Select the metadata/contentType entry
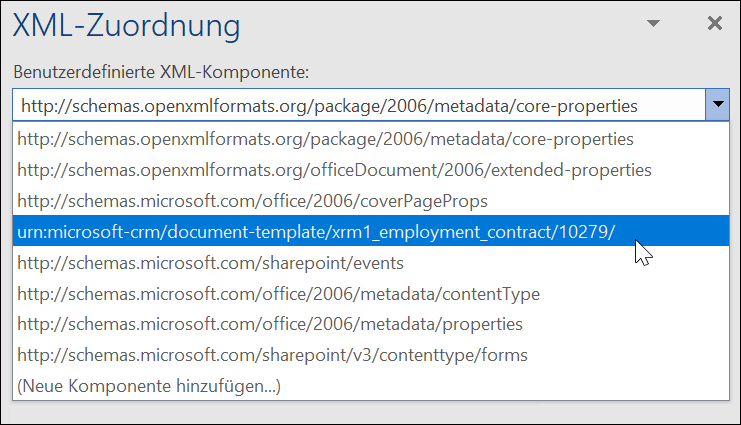 pos(279,294)
